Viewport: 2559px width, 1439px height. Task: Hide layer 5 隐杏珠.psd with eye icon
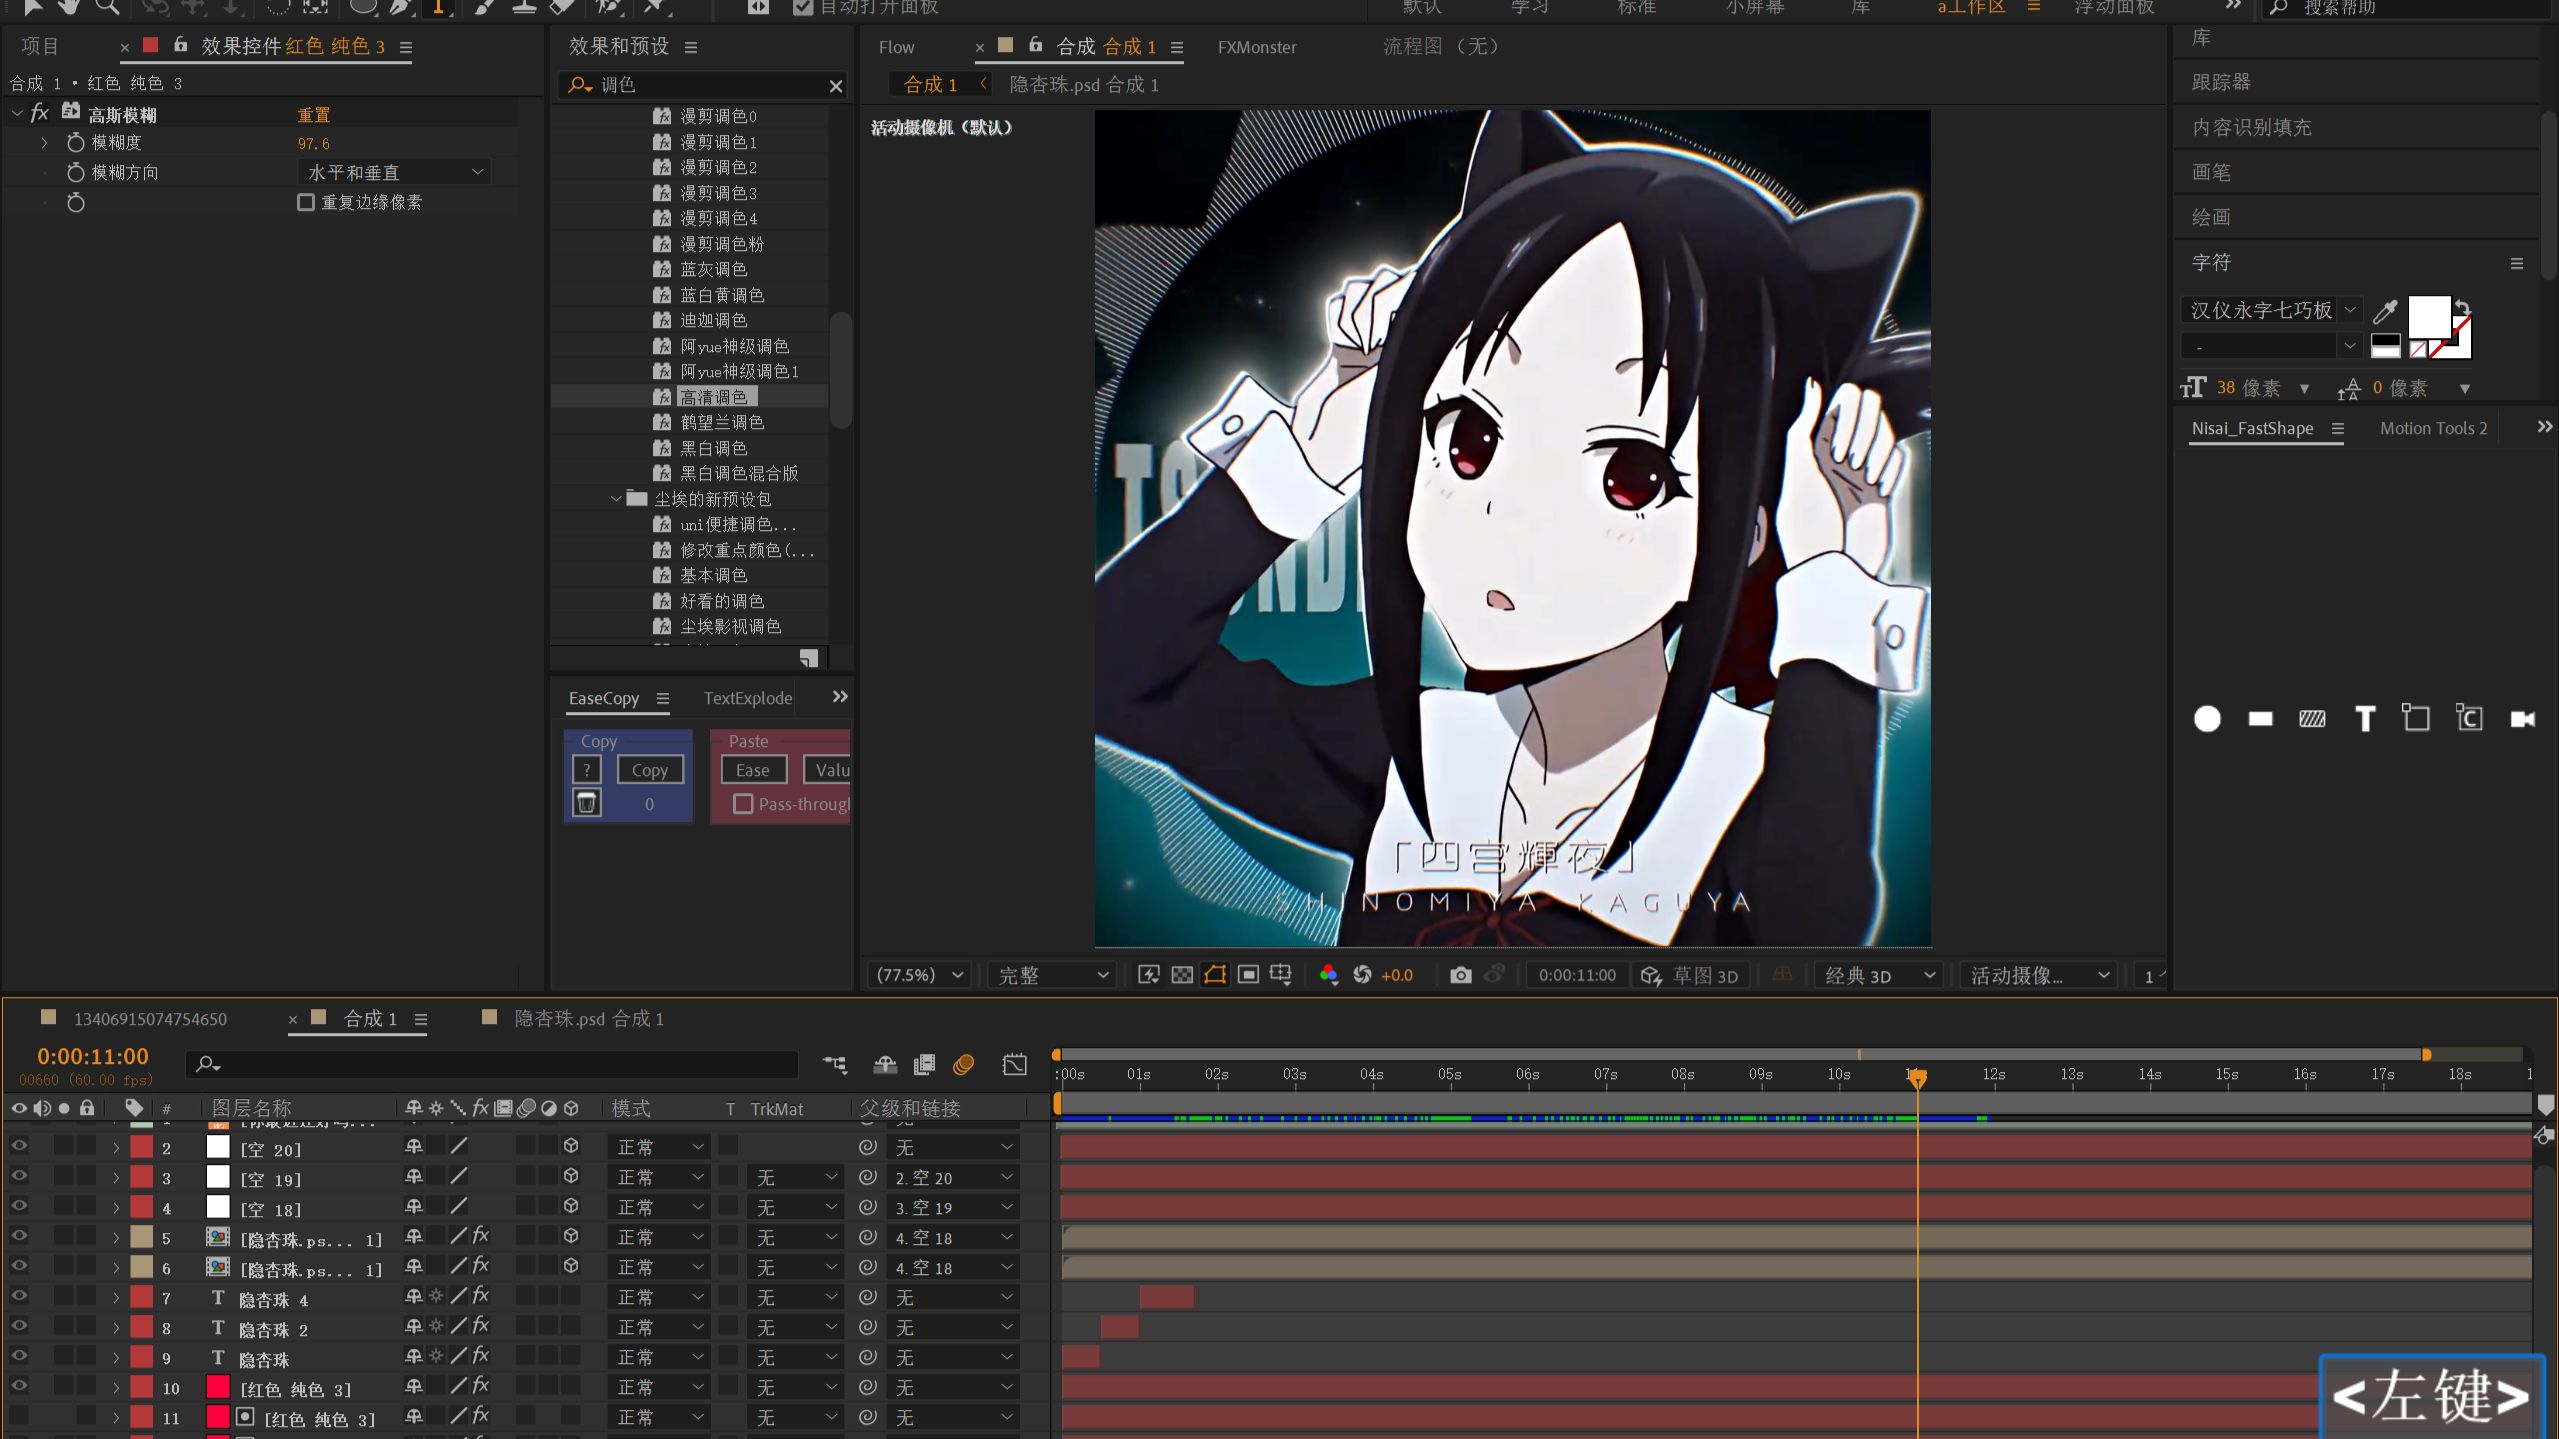19,1237
